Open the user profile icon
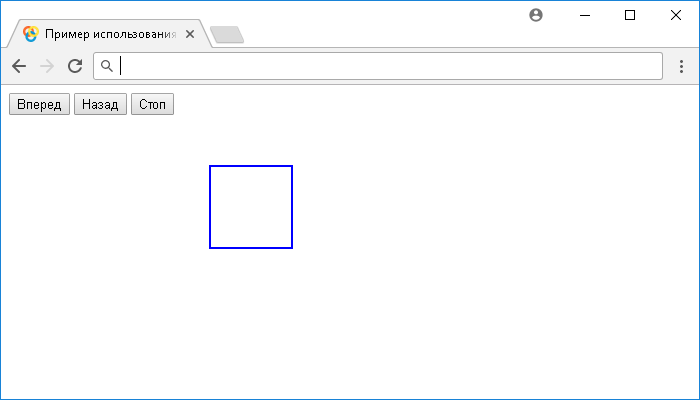 pyautogui.click(x=536, y=15)
